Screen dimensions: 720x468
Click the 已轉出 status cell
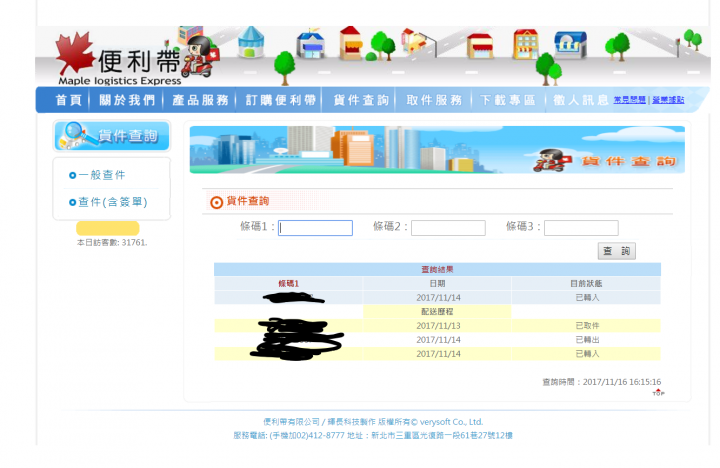(587, 340)
